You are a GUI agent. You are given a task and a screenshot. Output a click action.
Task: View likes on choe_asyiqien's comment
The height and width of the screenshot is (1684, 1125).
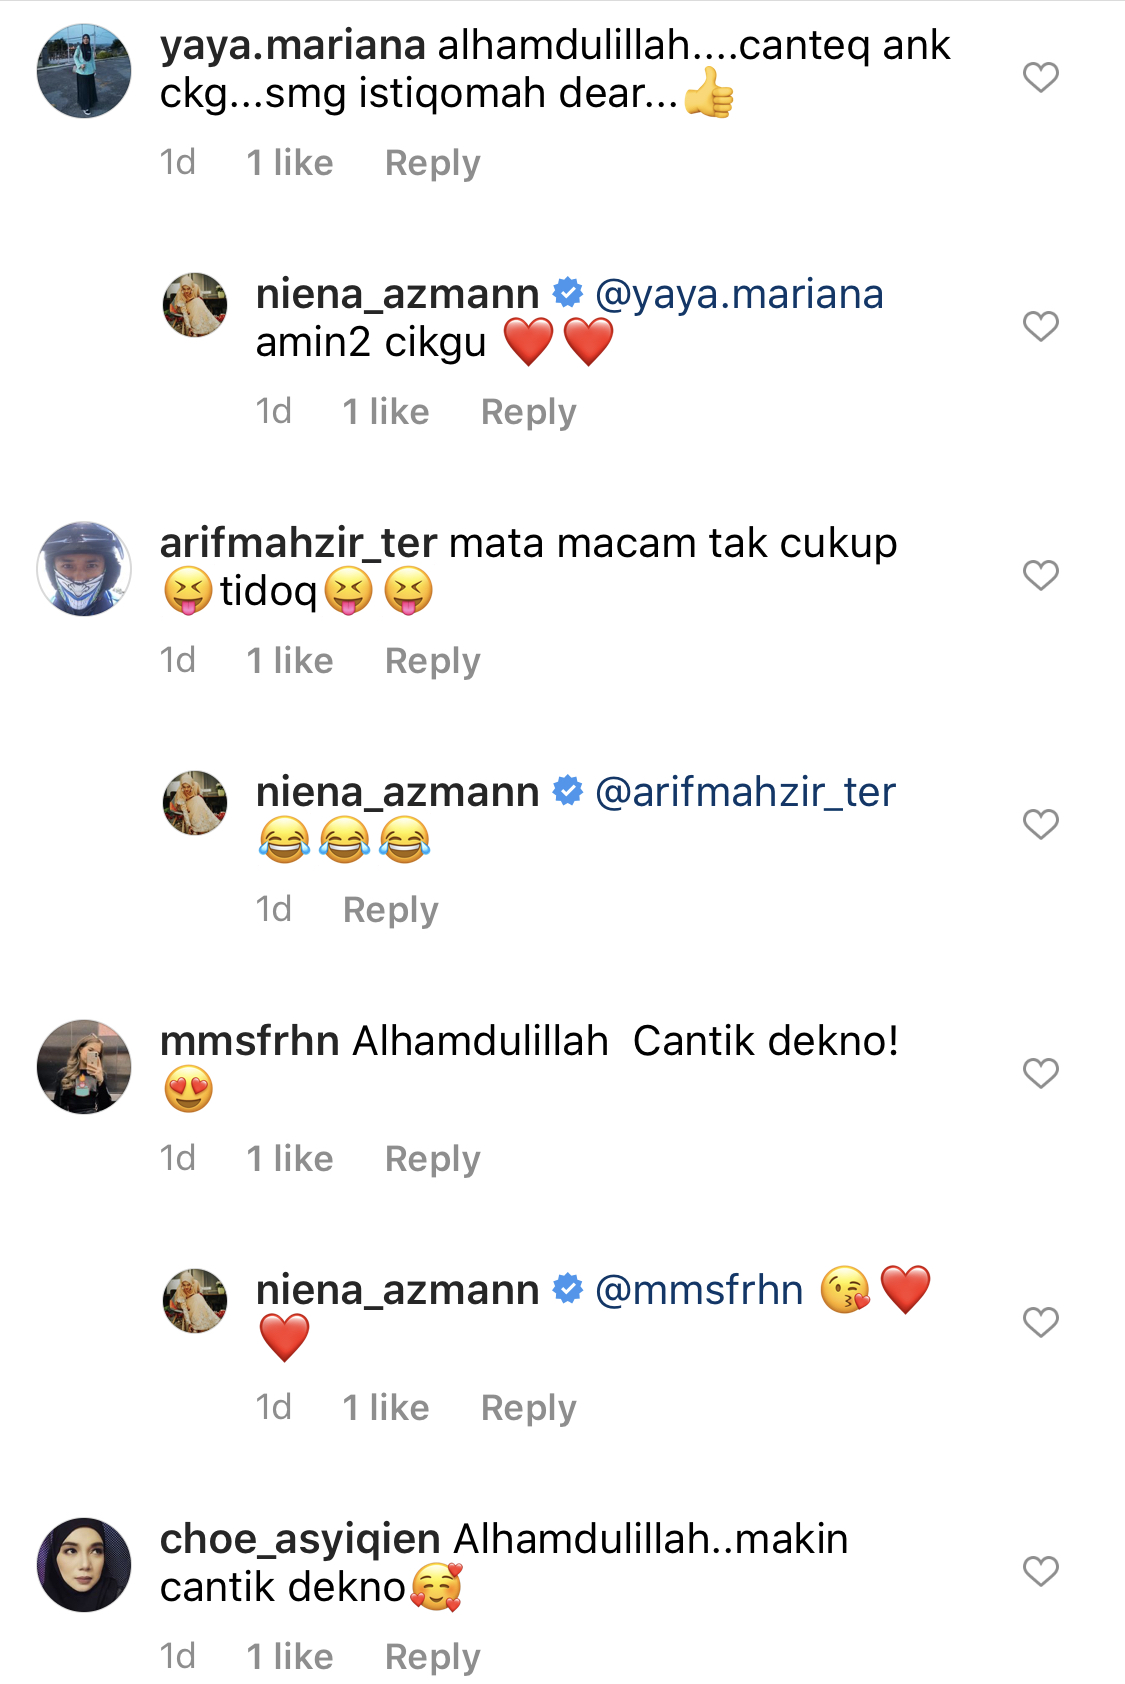pyautogui.click(x=290, y=1657)
